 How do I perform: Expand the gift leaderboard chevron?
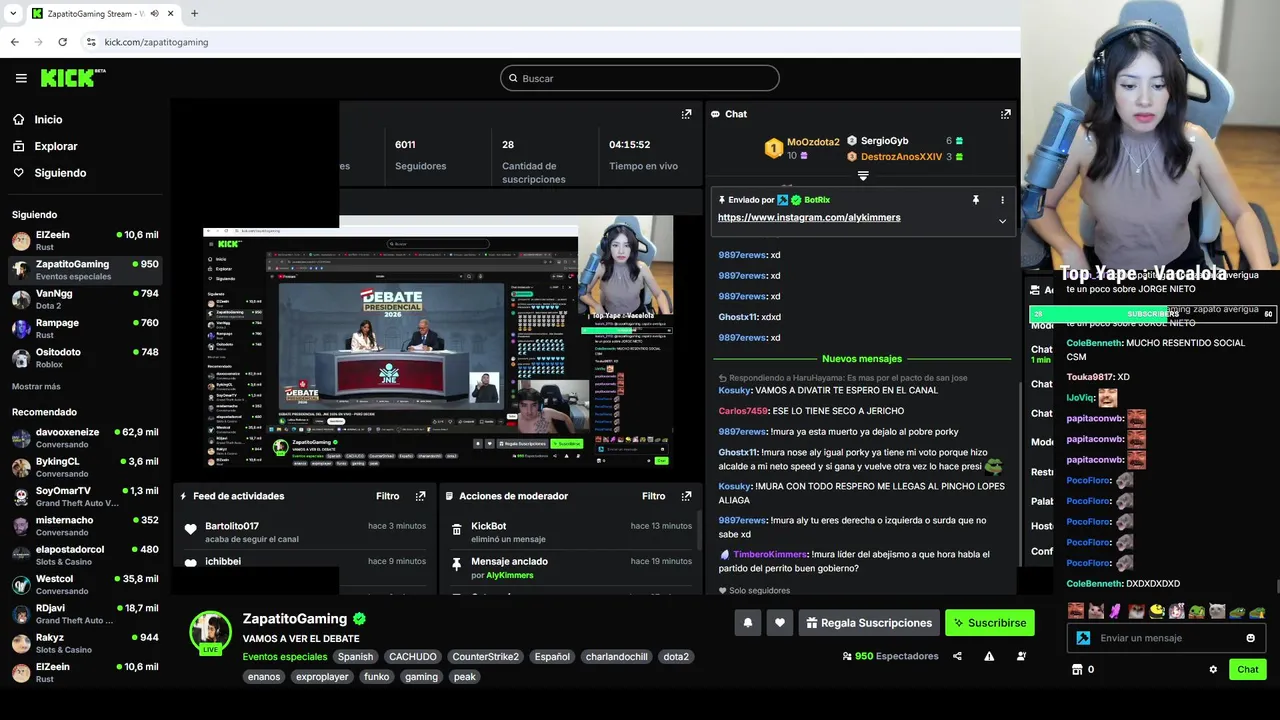click(863, 175)
